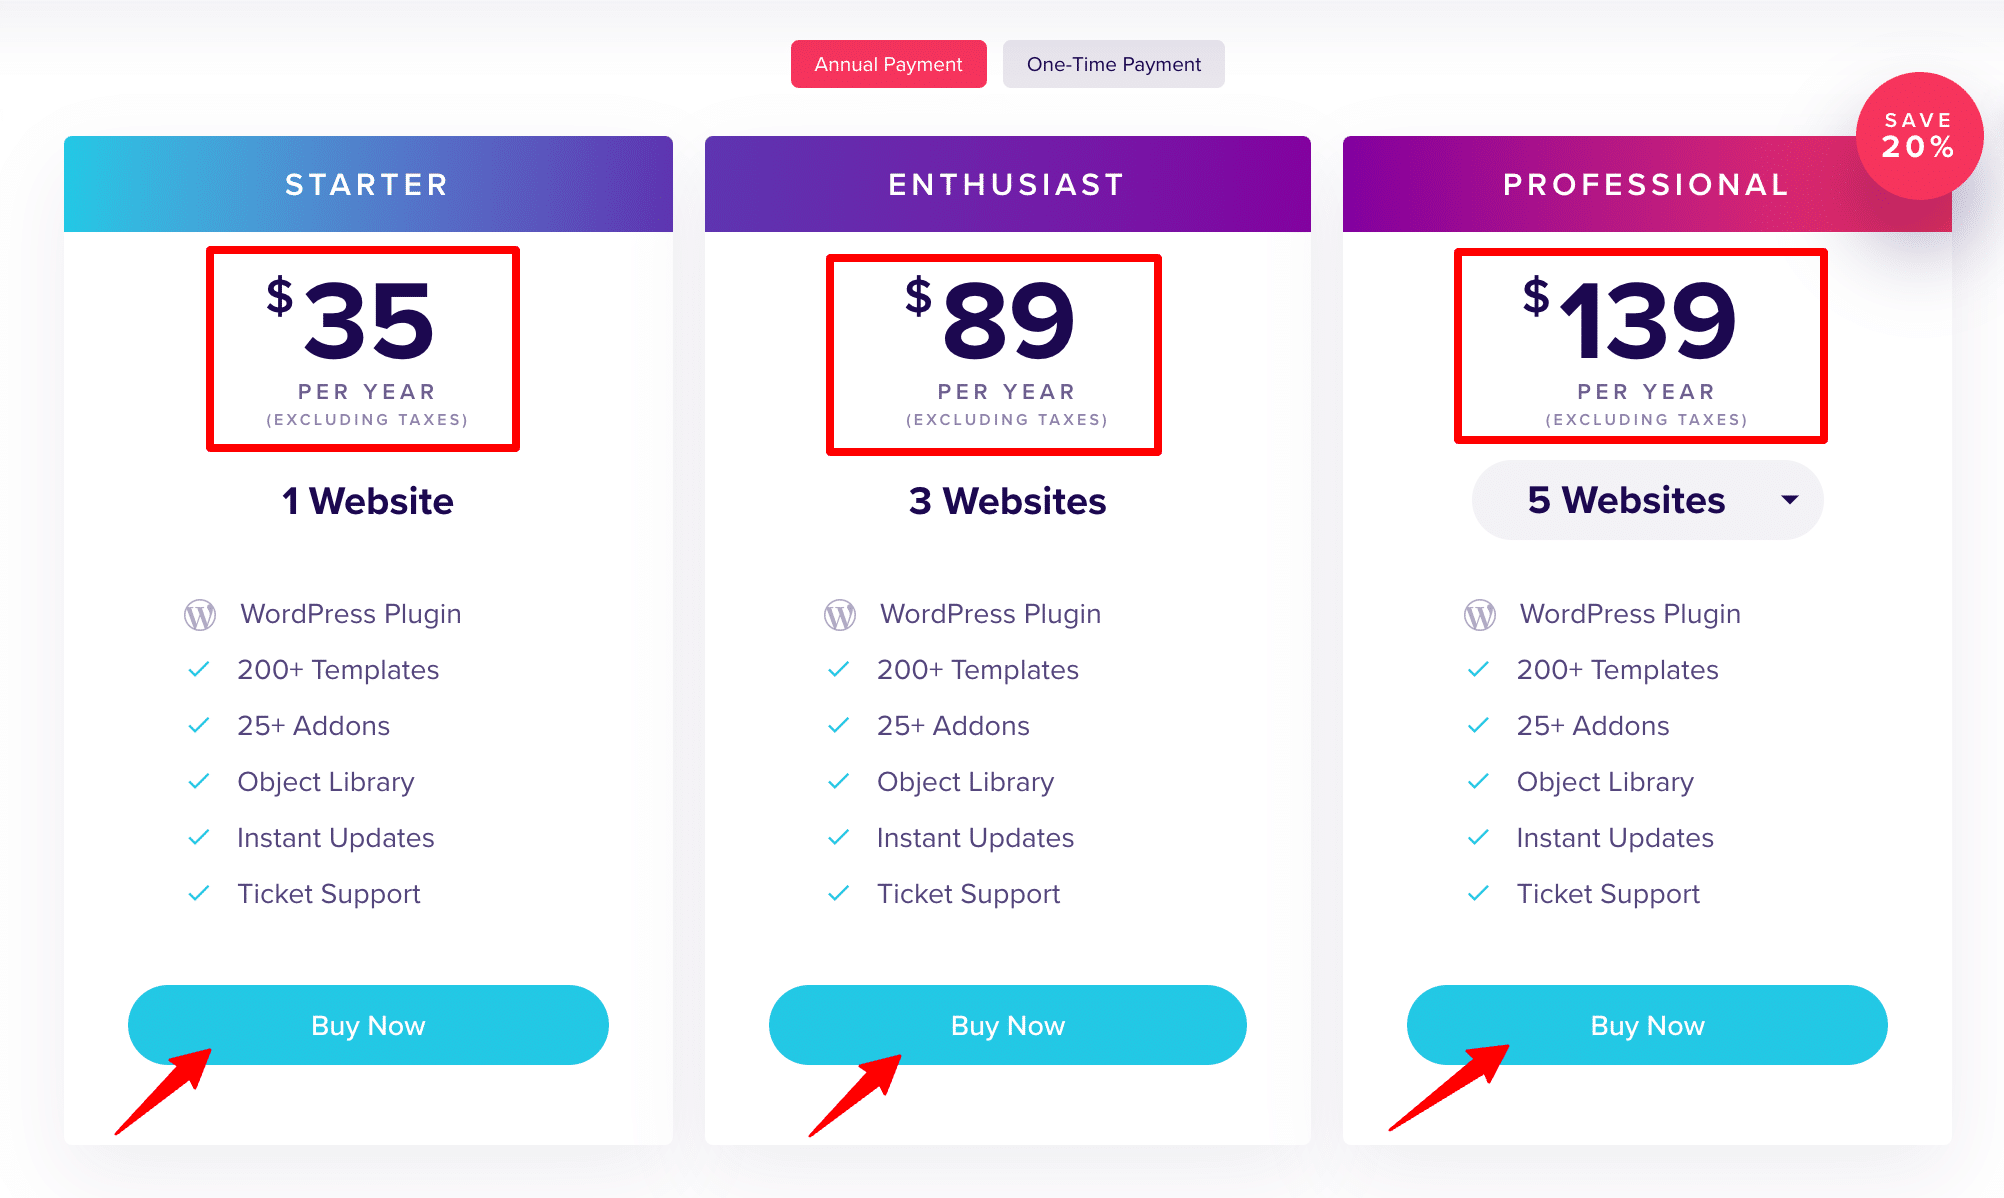Click WordPress logo icon in Starter plan
Viewport: 2004px width, 1198px height.
click(200, 615)
